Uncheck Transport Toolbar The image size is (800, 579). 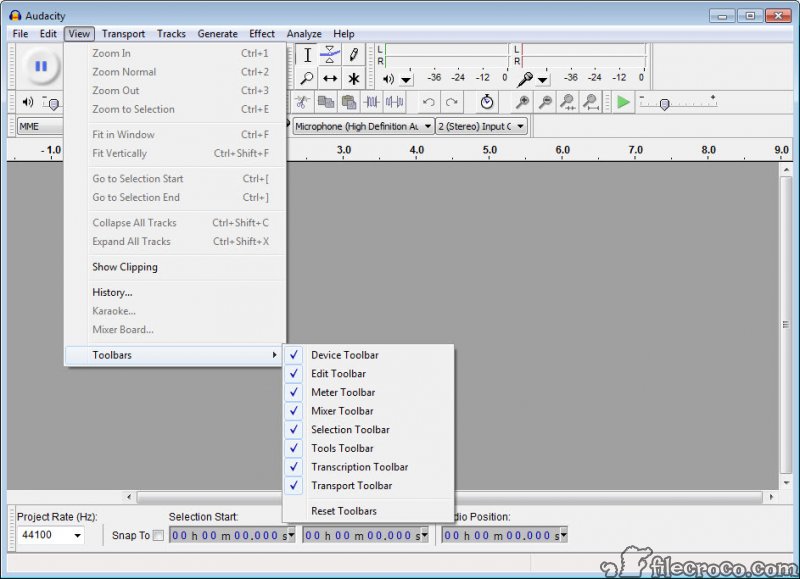[367, 486]
